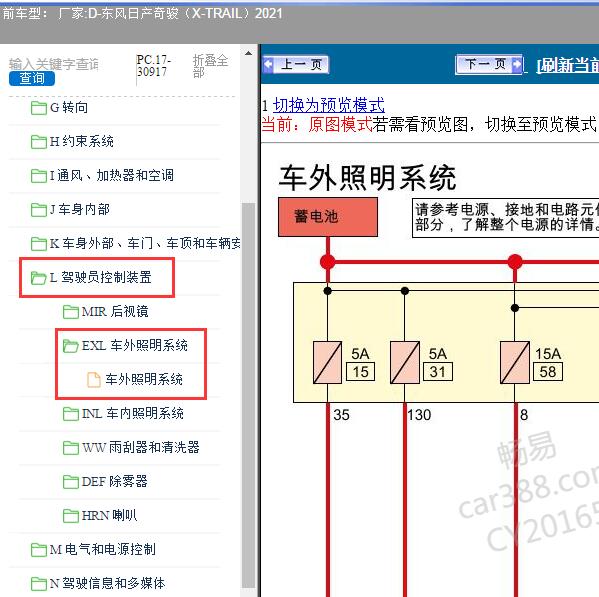The image size is (599, 597).
Task: Click the 15A fuse symbol numbered 58
Action: click(x=515, y=362)
